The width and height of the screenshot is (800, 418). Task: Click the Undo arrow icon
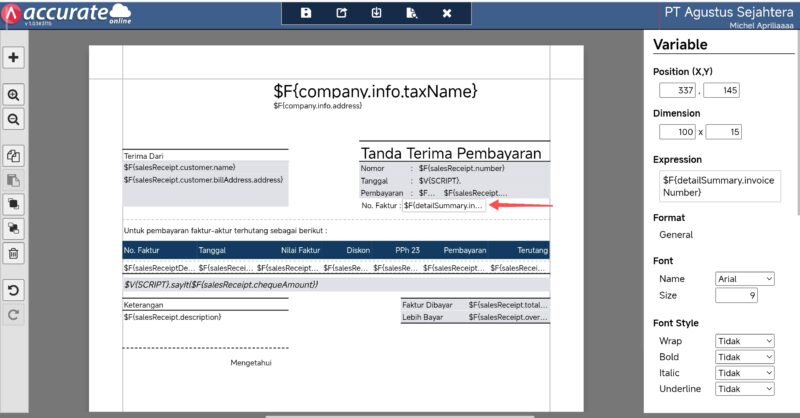coord(14,291)
